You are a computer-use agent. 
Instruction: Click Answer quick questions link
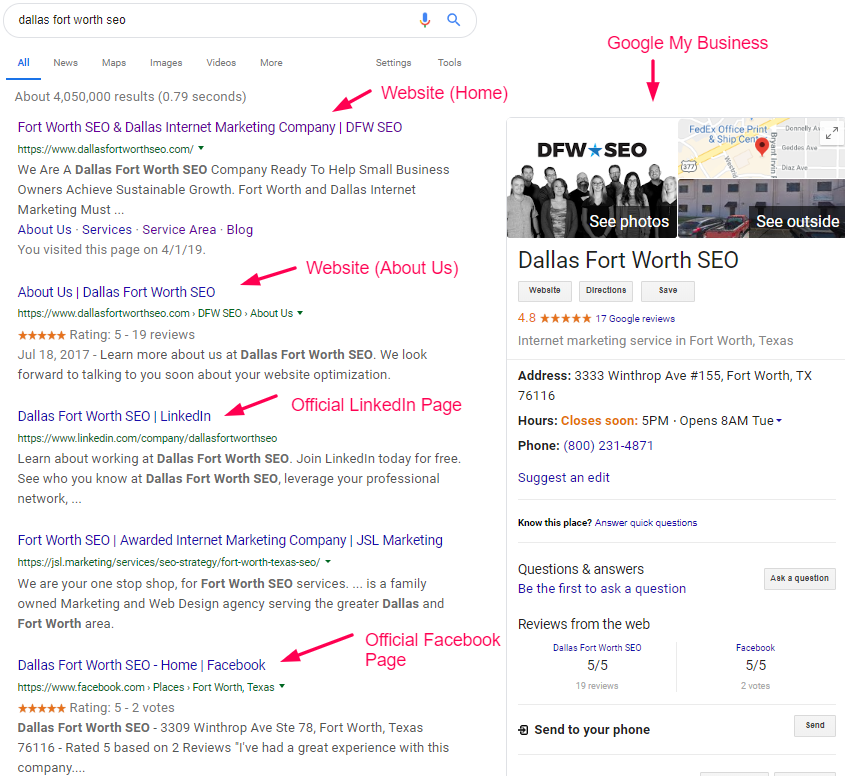(x=646, y=523)
